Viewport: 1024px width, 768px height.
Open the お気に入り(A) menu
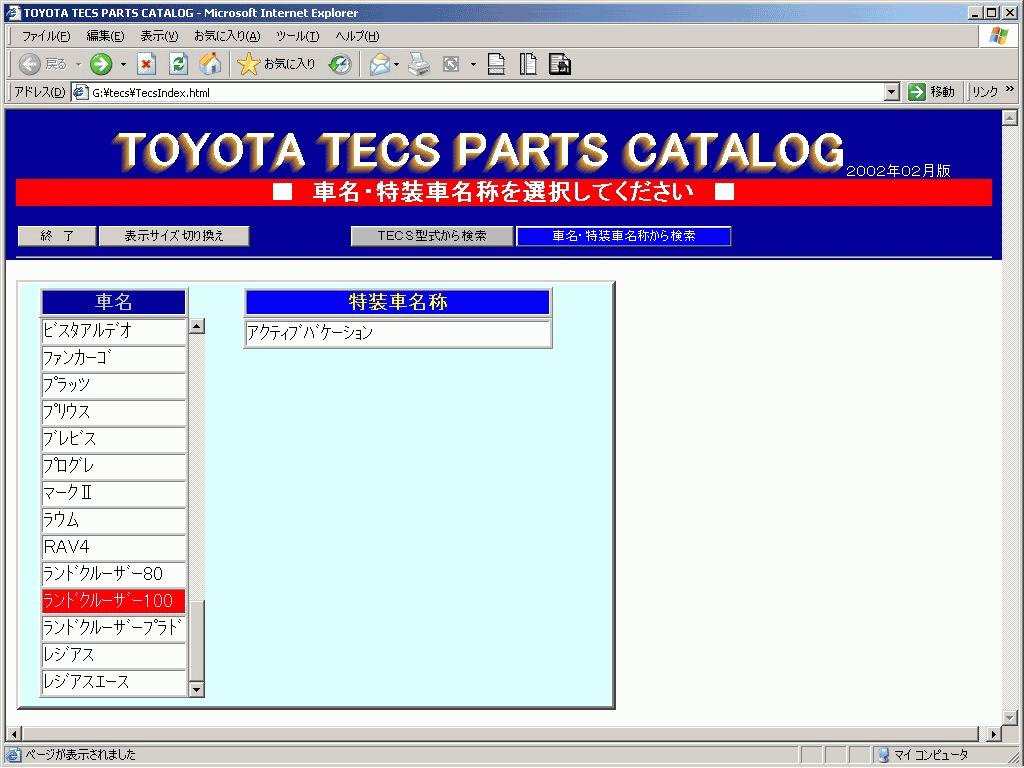(x=227, y=36)
